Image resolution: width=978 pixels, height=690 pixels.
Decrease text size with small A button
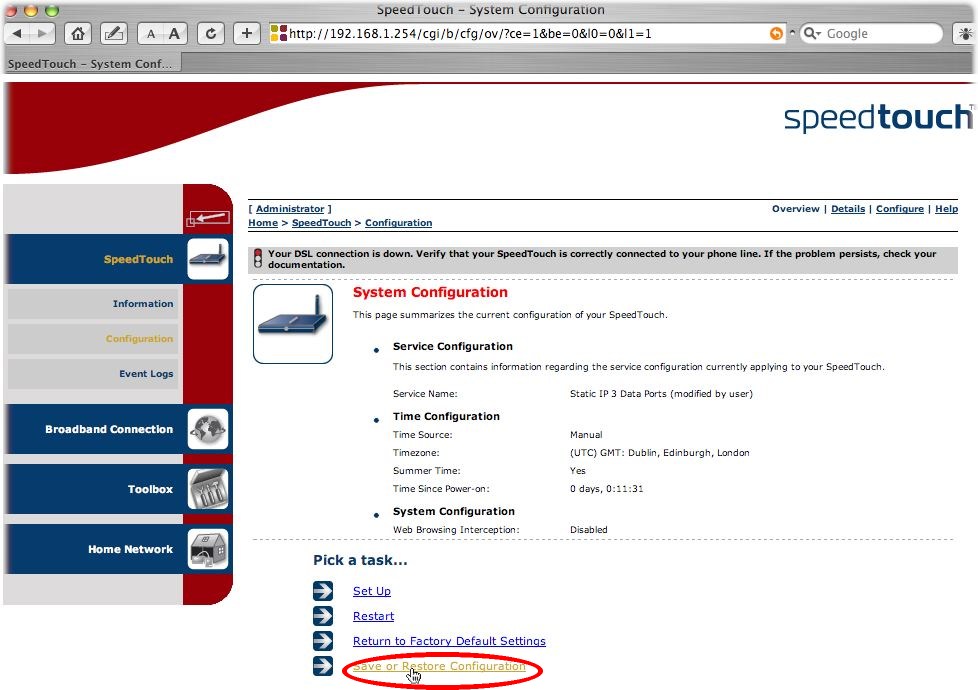point(150,34)
